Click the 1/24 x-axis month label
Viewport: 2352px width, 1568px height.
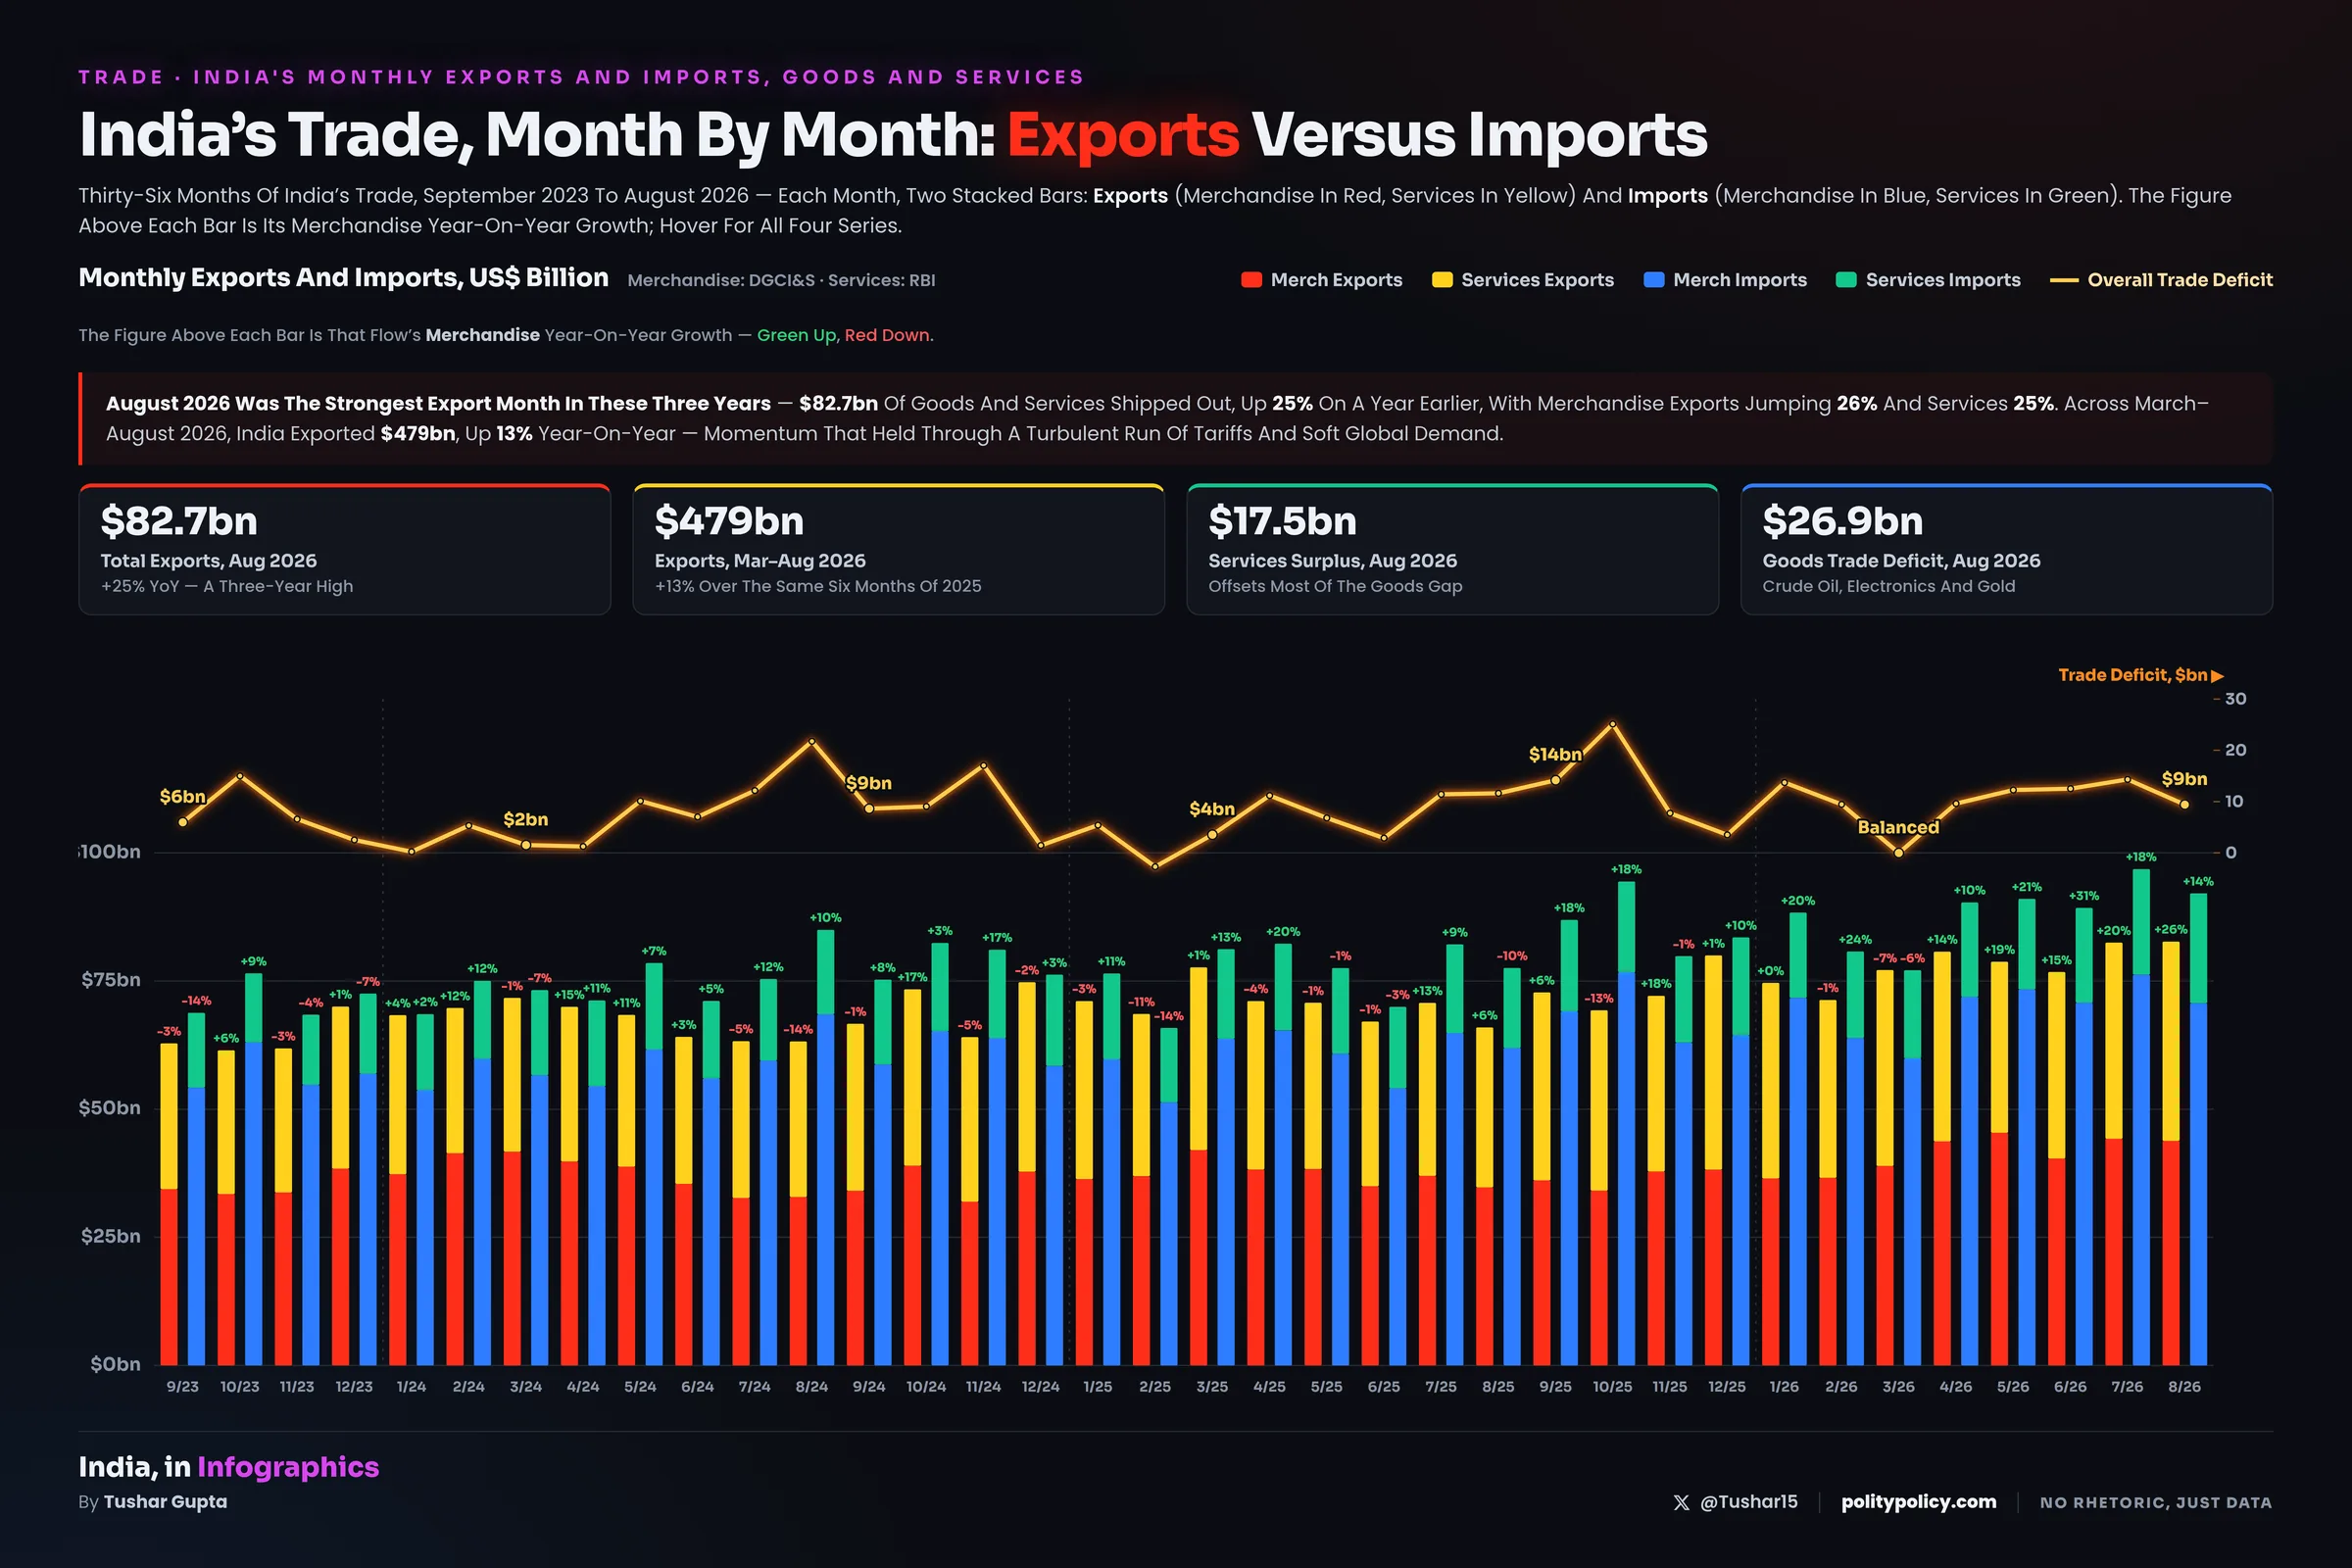pos(411,1387)
